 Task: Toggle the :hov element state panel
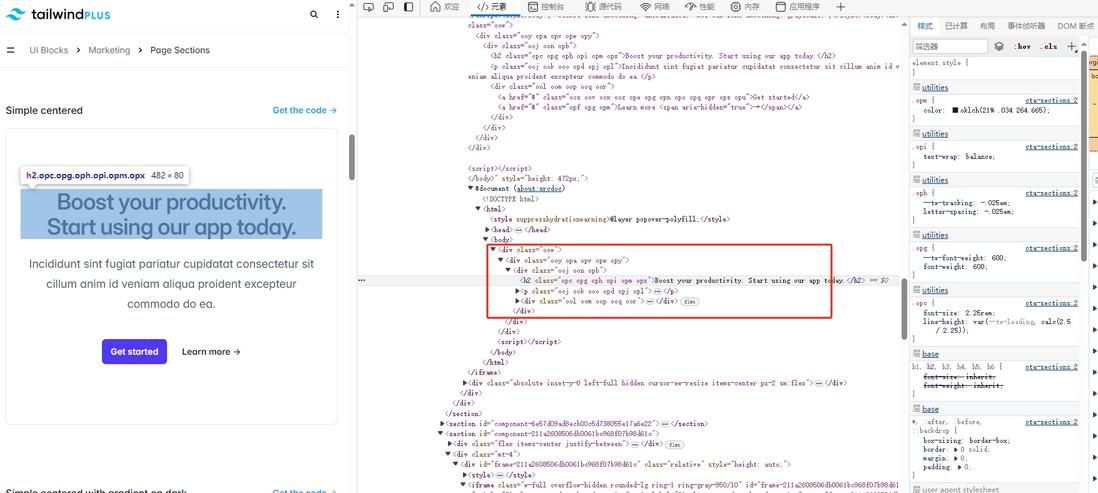1022,46
